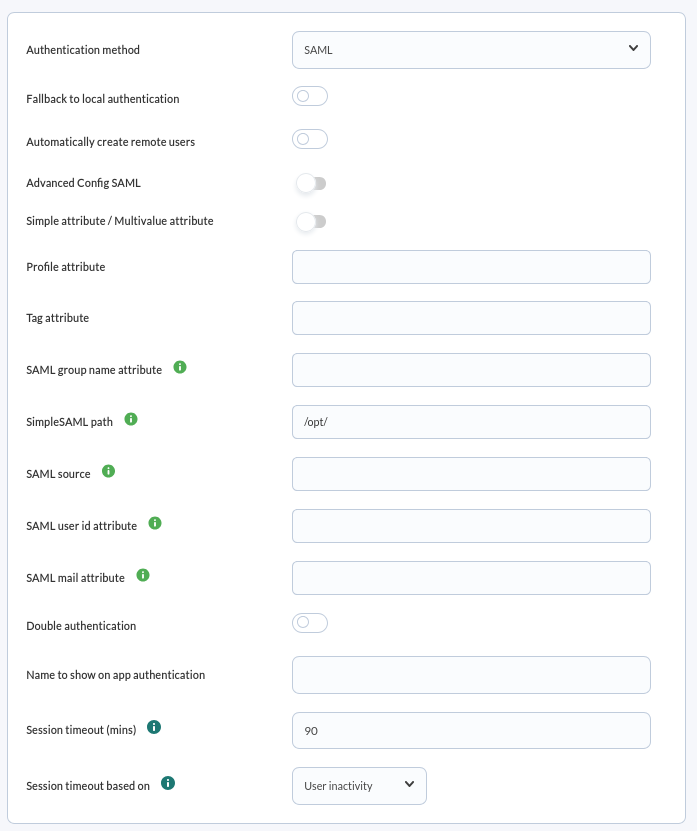697x831 pixels.
Task: Toggle Simple attribute / Multivalue attribute switch
Action: [x=311, y=222]
